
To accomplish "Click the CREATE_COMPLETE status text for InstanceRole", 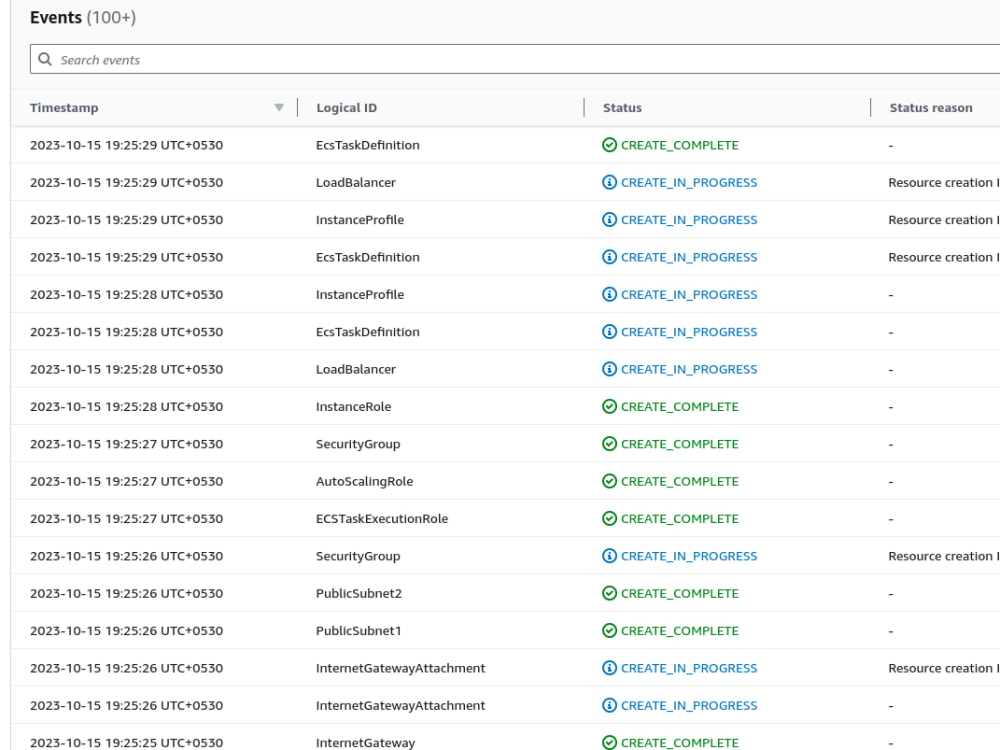I will pyautogui.click(x=680, y=407).
